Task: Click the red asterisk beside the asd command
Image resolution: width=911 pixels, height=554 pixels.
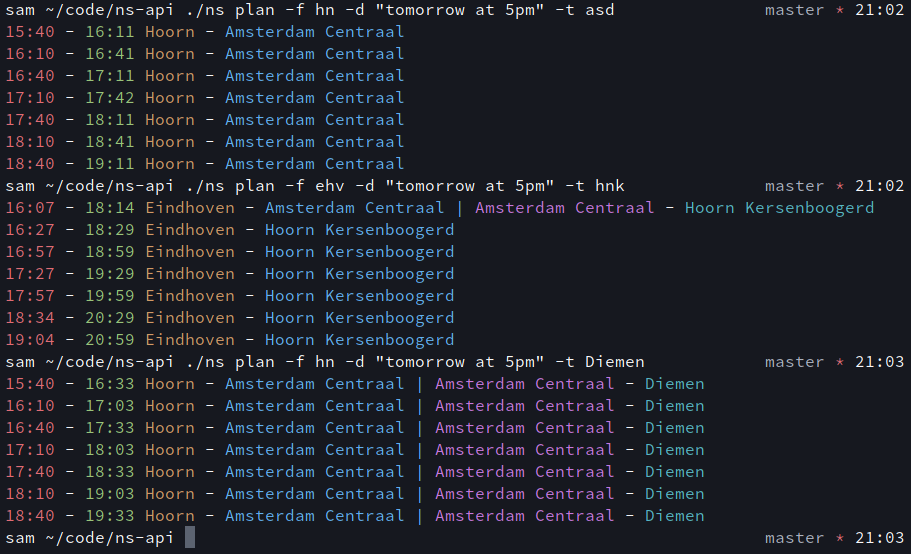Action: click(x=840, y=11)
